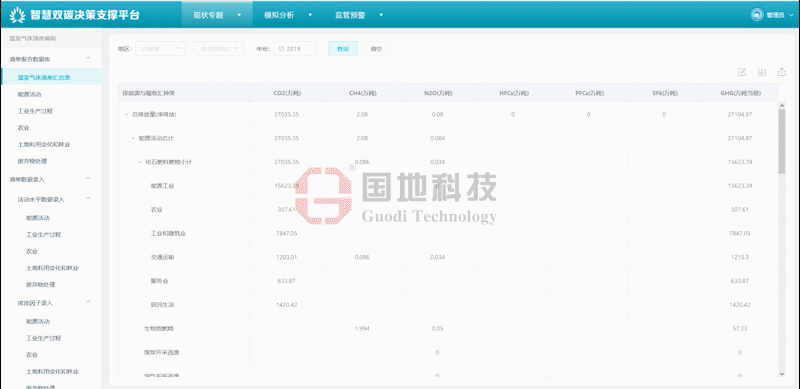Viewport: 800px width, 389px height.
Task: Collapse the 能源活动总计 table row
Action: (x=133, y=138)
